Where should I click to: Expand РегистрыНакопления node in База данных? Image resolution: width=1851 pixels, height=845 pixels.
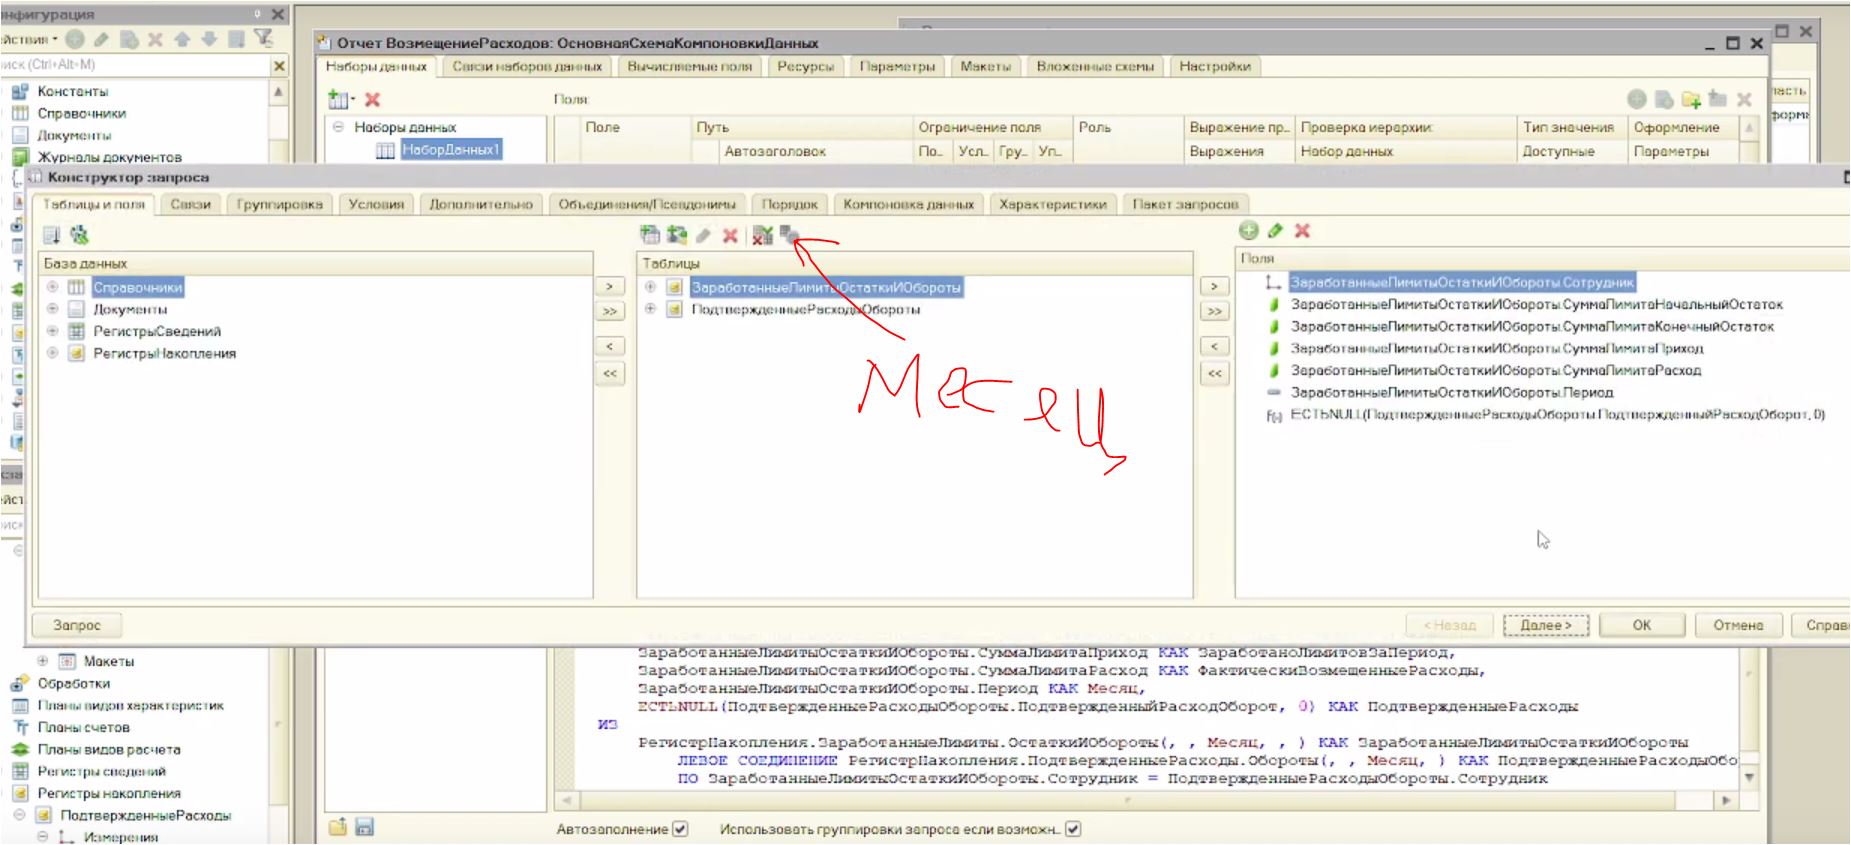pos(52,353)
